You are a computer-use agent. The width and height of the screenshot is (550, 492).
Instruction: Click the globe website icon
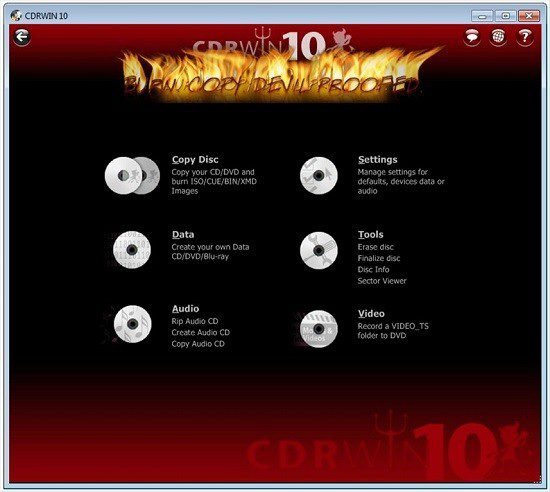(498, 37)
